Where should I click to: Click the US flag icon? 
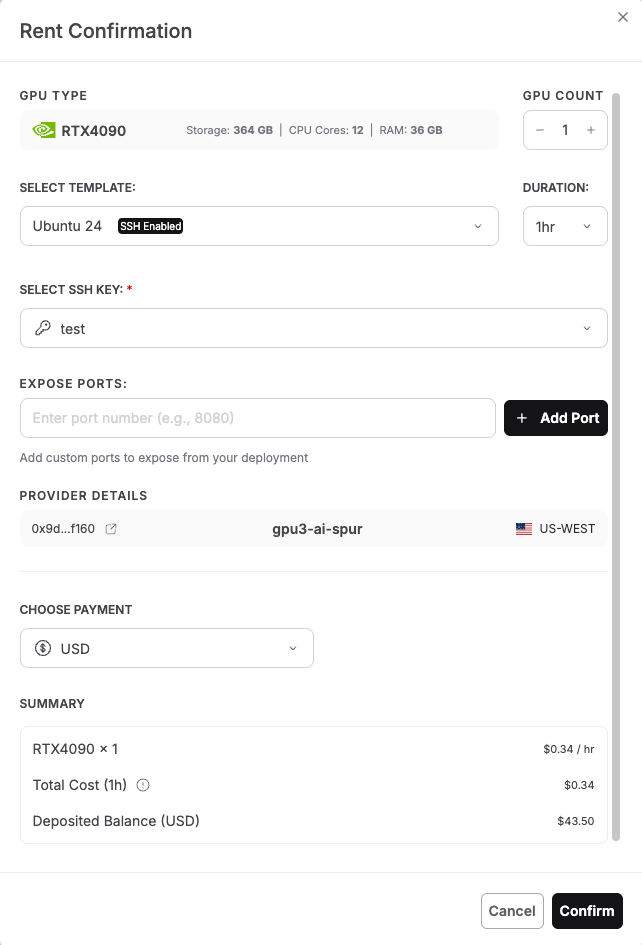[x=524, y=529]
